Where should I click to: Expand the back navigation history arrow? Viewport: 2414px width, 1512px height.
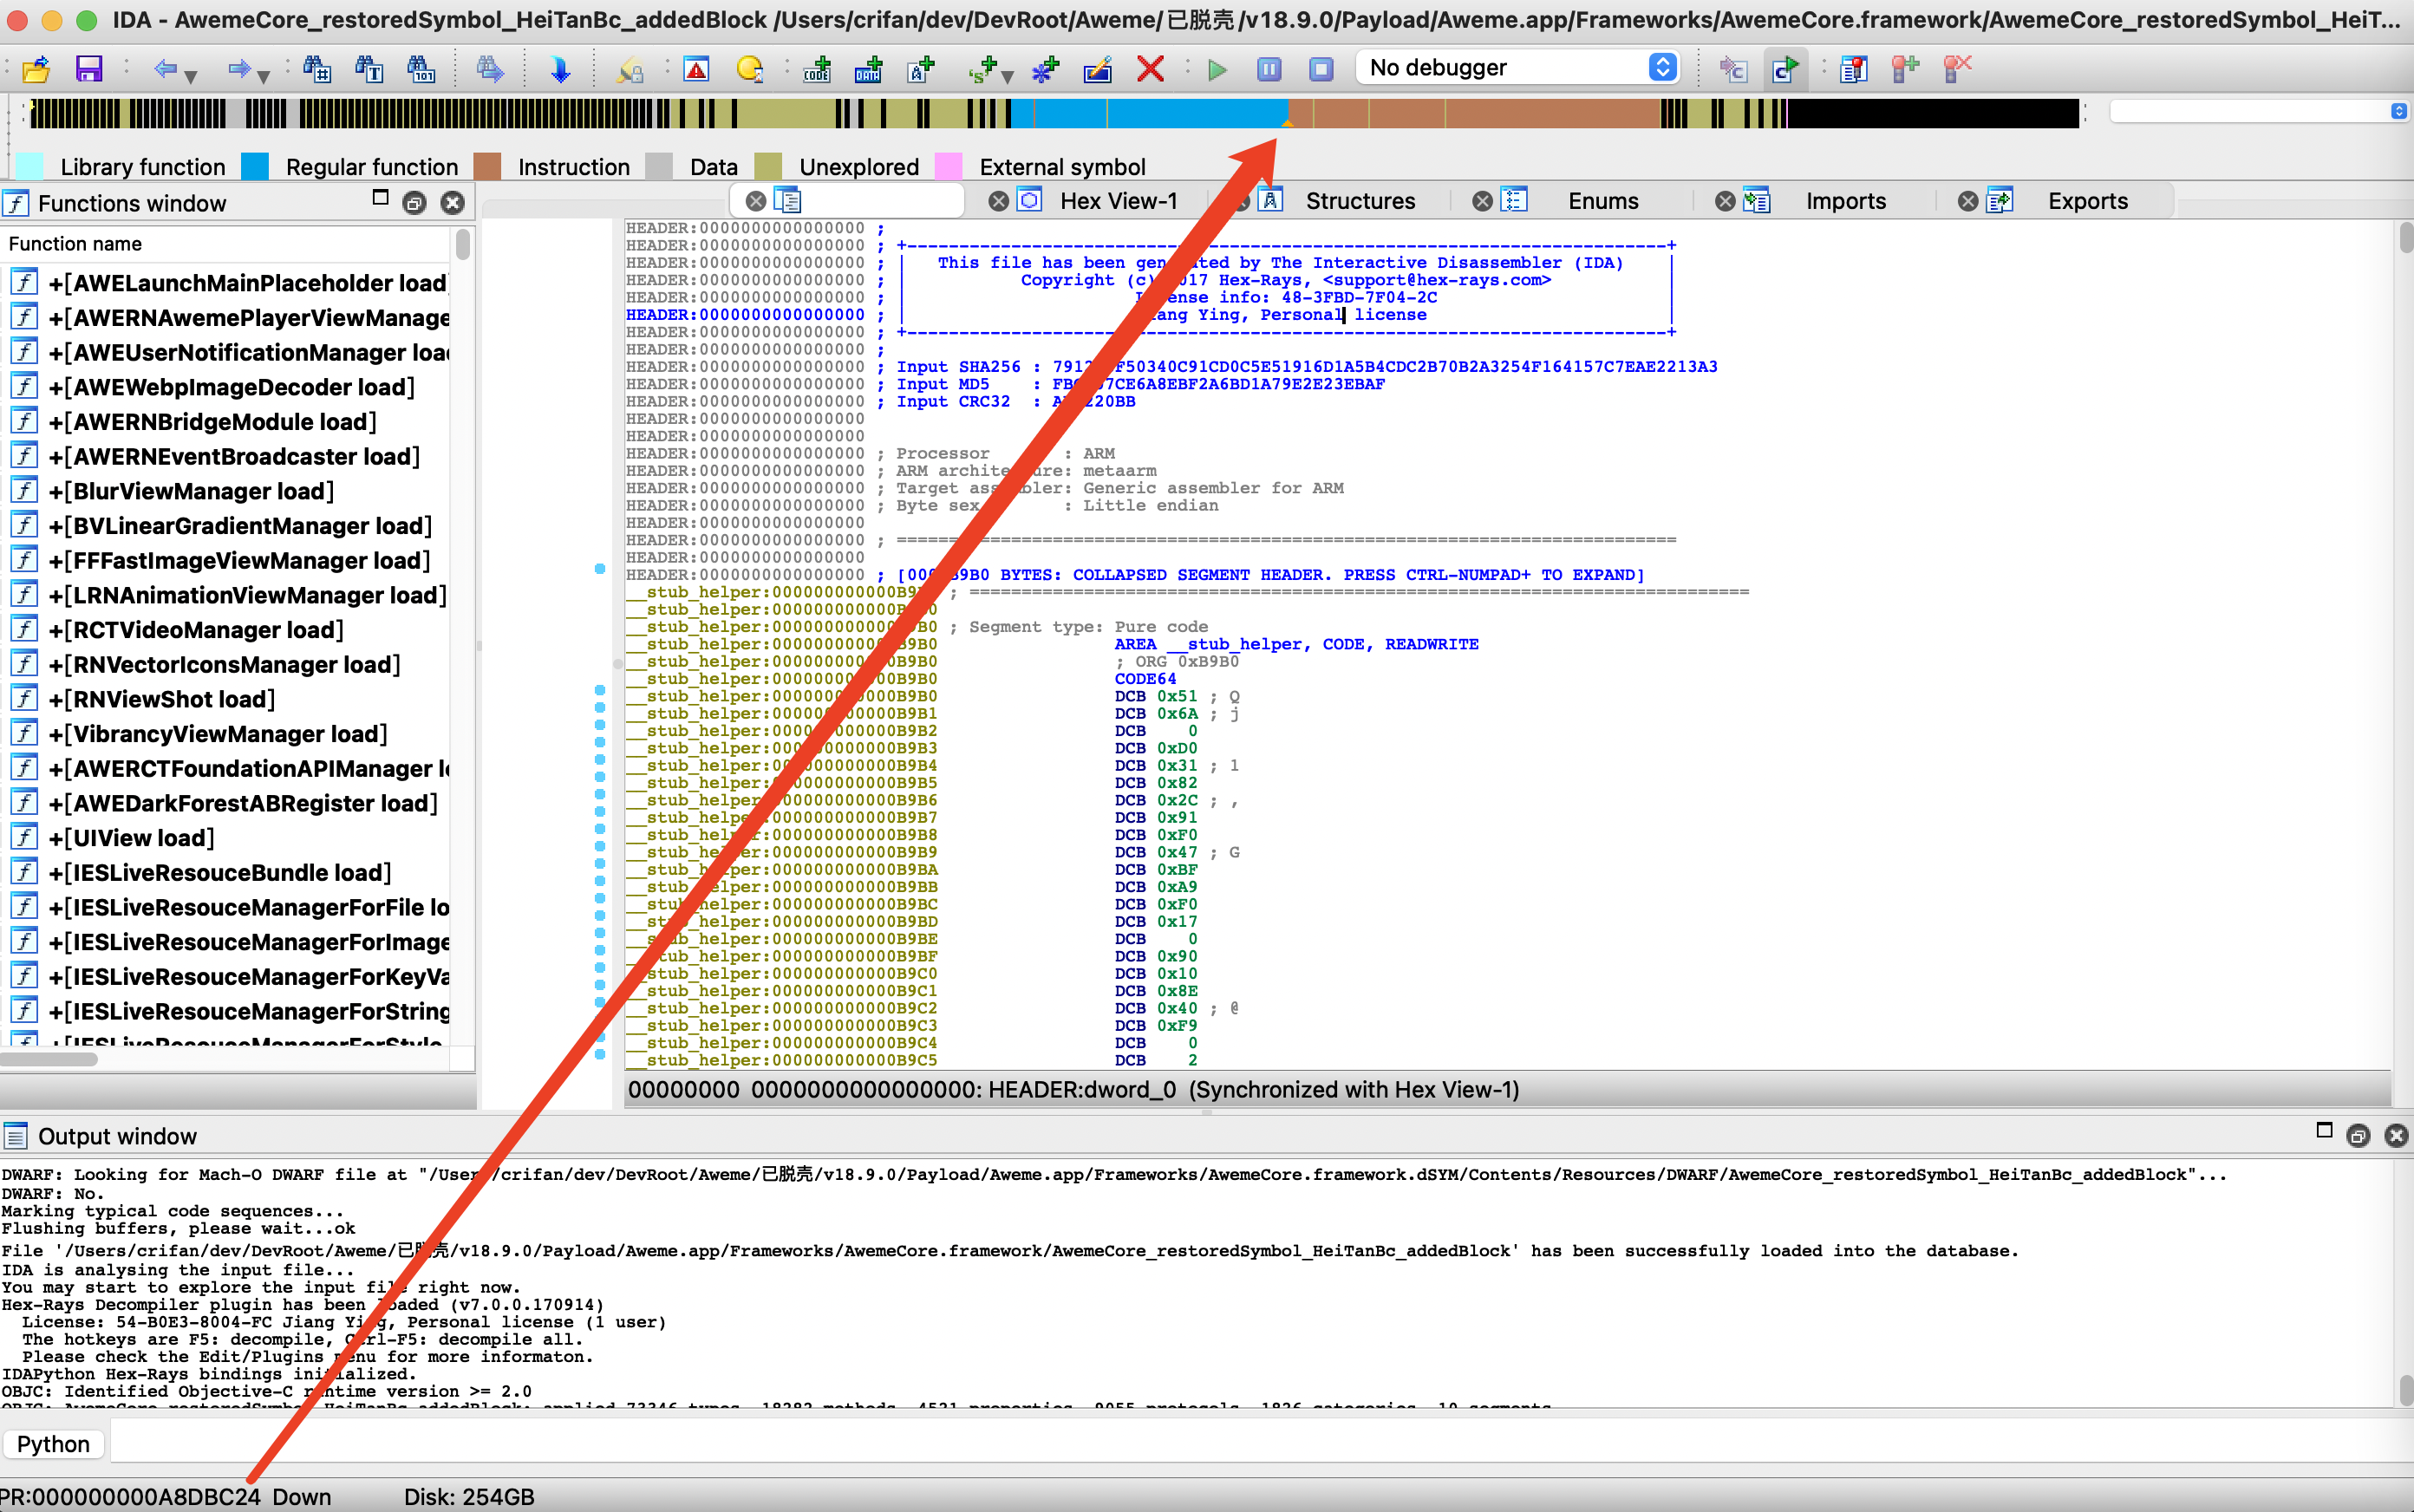click(191, 76)
